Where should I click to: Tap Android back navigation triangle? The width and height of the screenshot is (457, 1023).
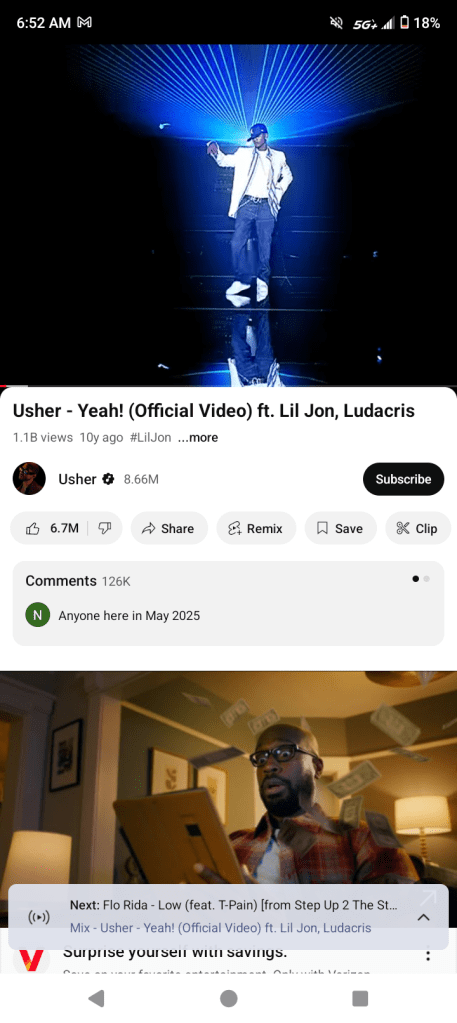[x=96, y=998]
